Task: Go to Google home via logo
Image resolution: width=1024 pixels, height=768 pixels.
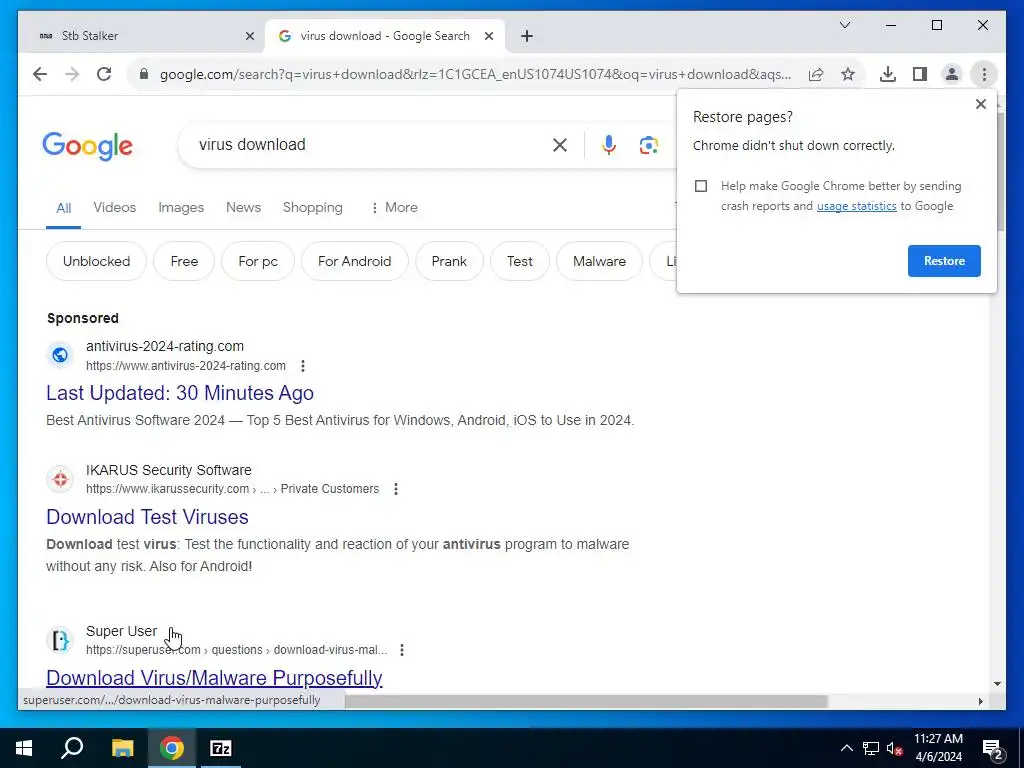Action: [x=88, y=146]
